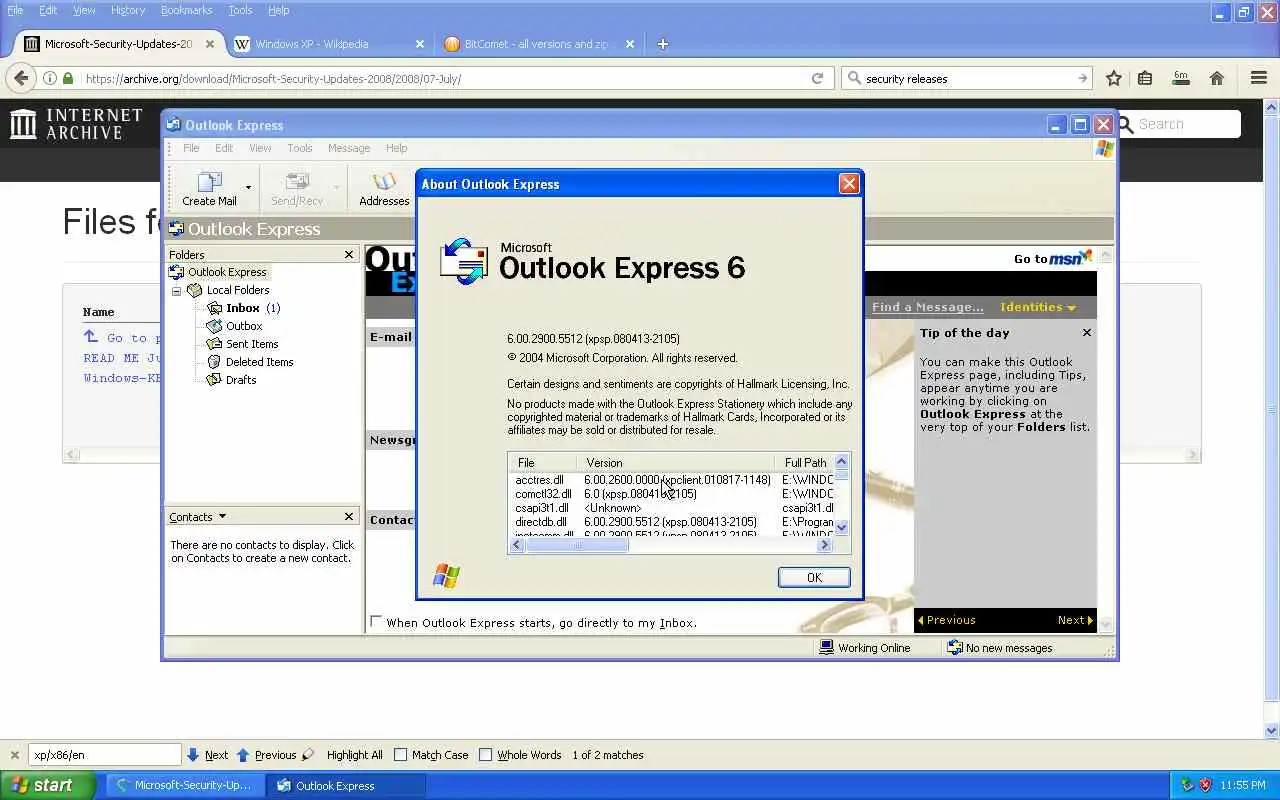Screen dimensions: 1280x800
Task: Open the Outbox folder
Action: coord(244,326)
